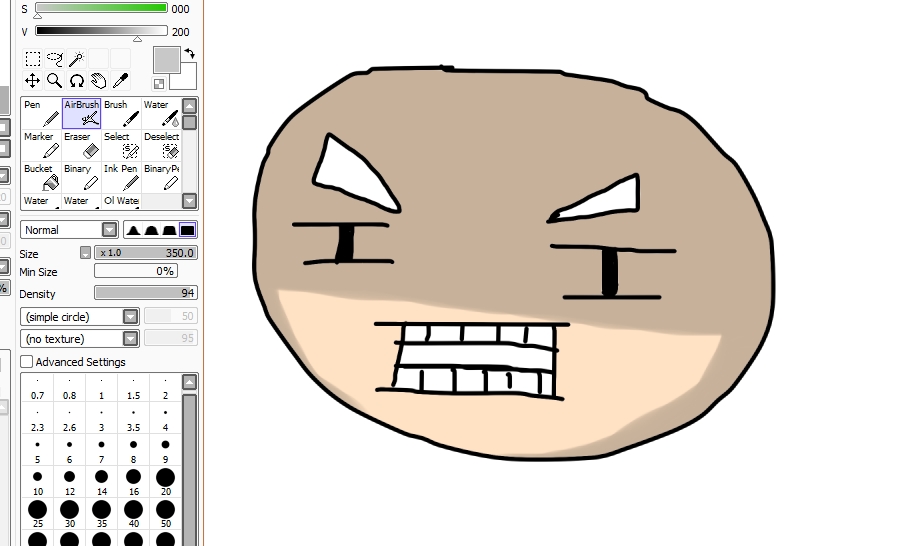This screenshot has height=546, width=904.
Task: Choose the sharpest peak brush edge shape
Action: (133, 230)
